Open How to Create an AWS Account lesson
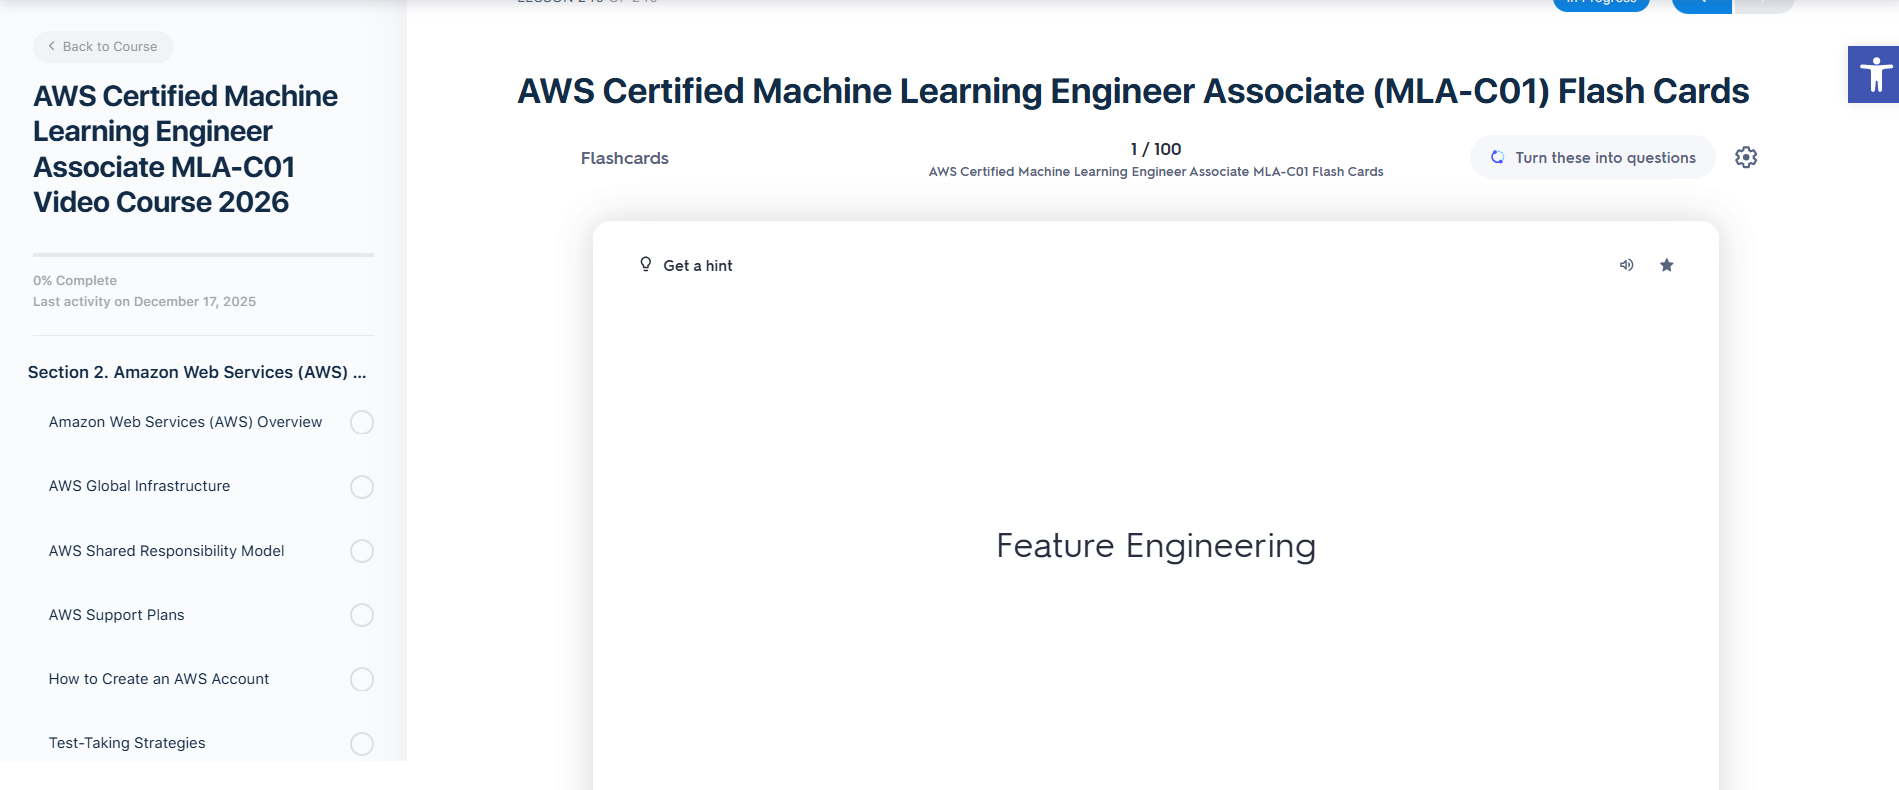Screen dimensions: 1899x790 click(159, 679)
